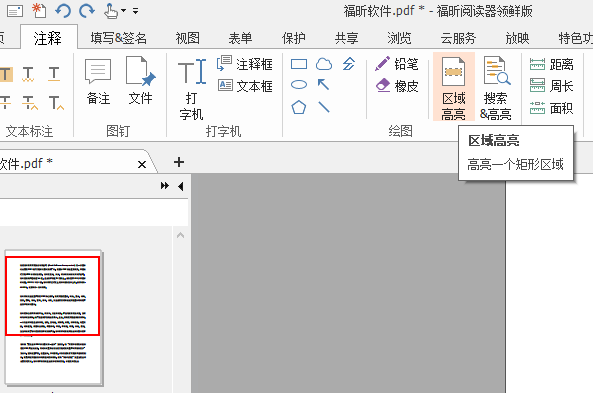
Task: Click the Undo arrow in quick toolbar
Action: tap(63, 11)
